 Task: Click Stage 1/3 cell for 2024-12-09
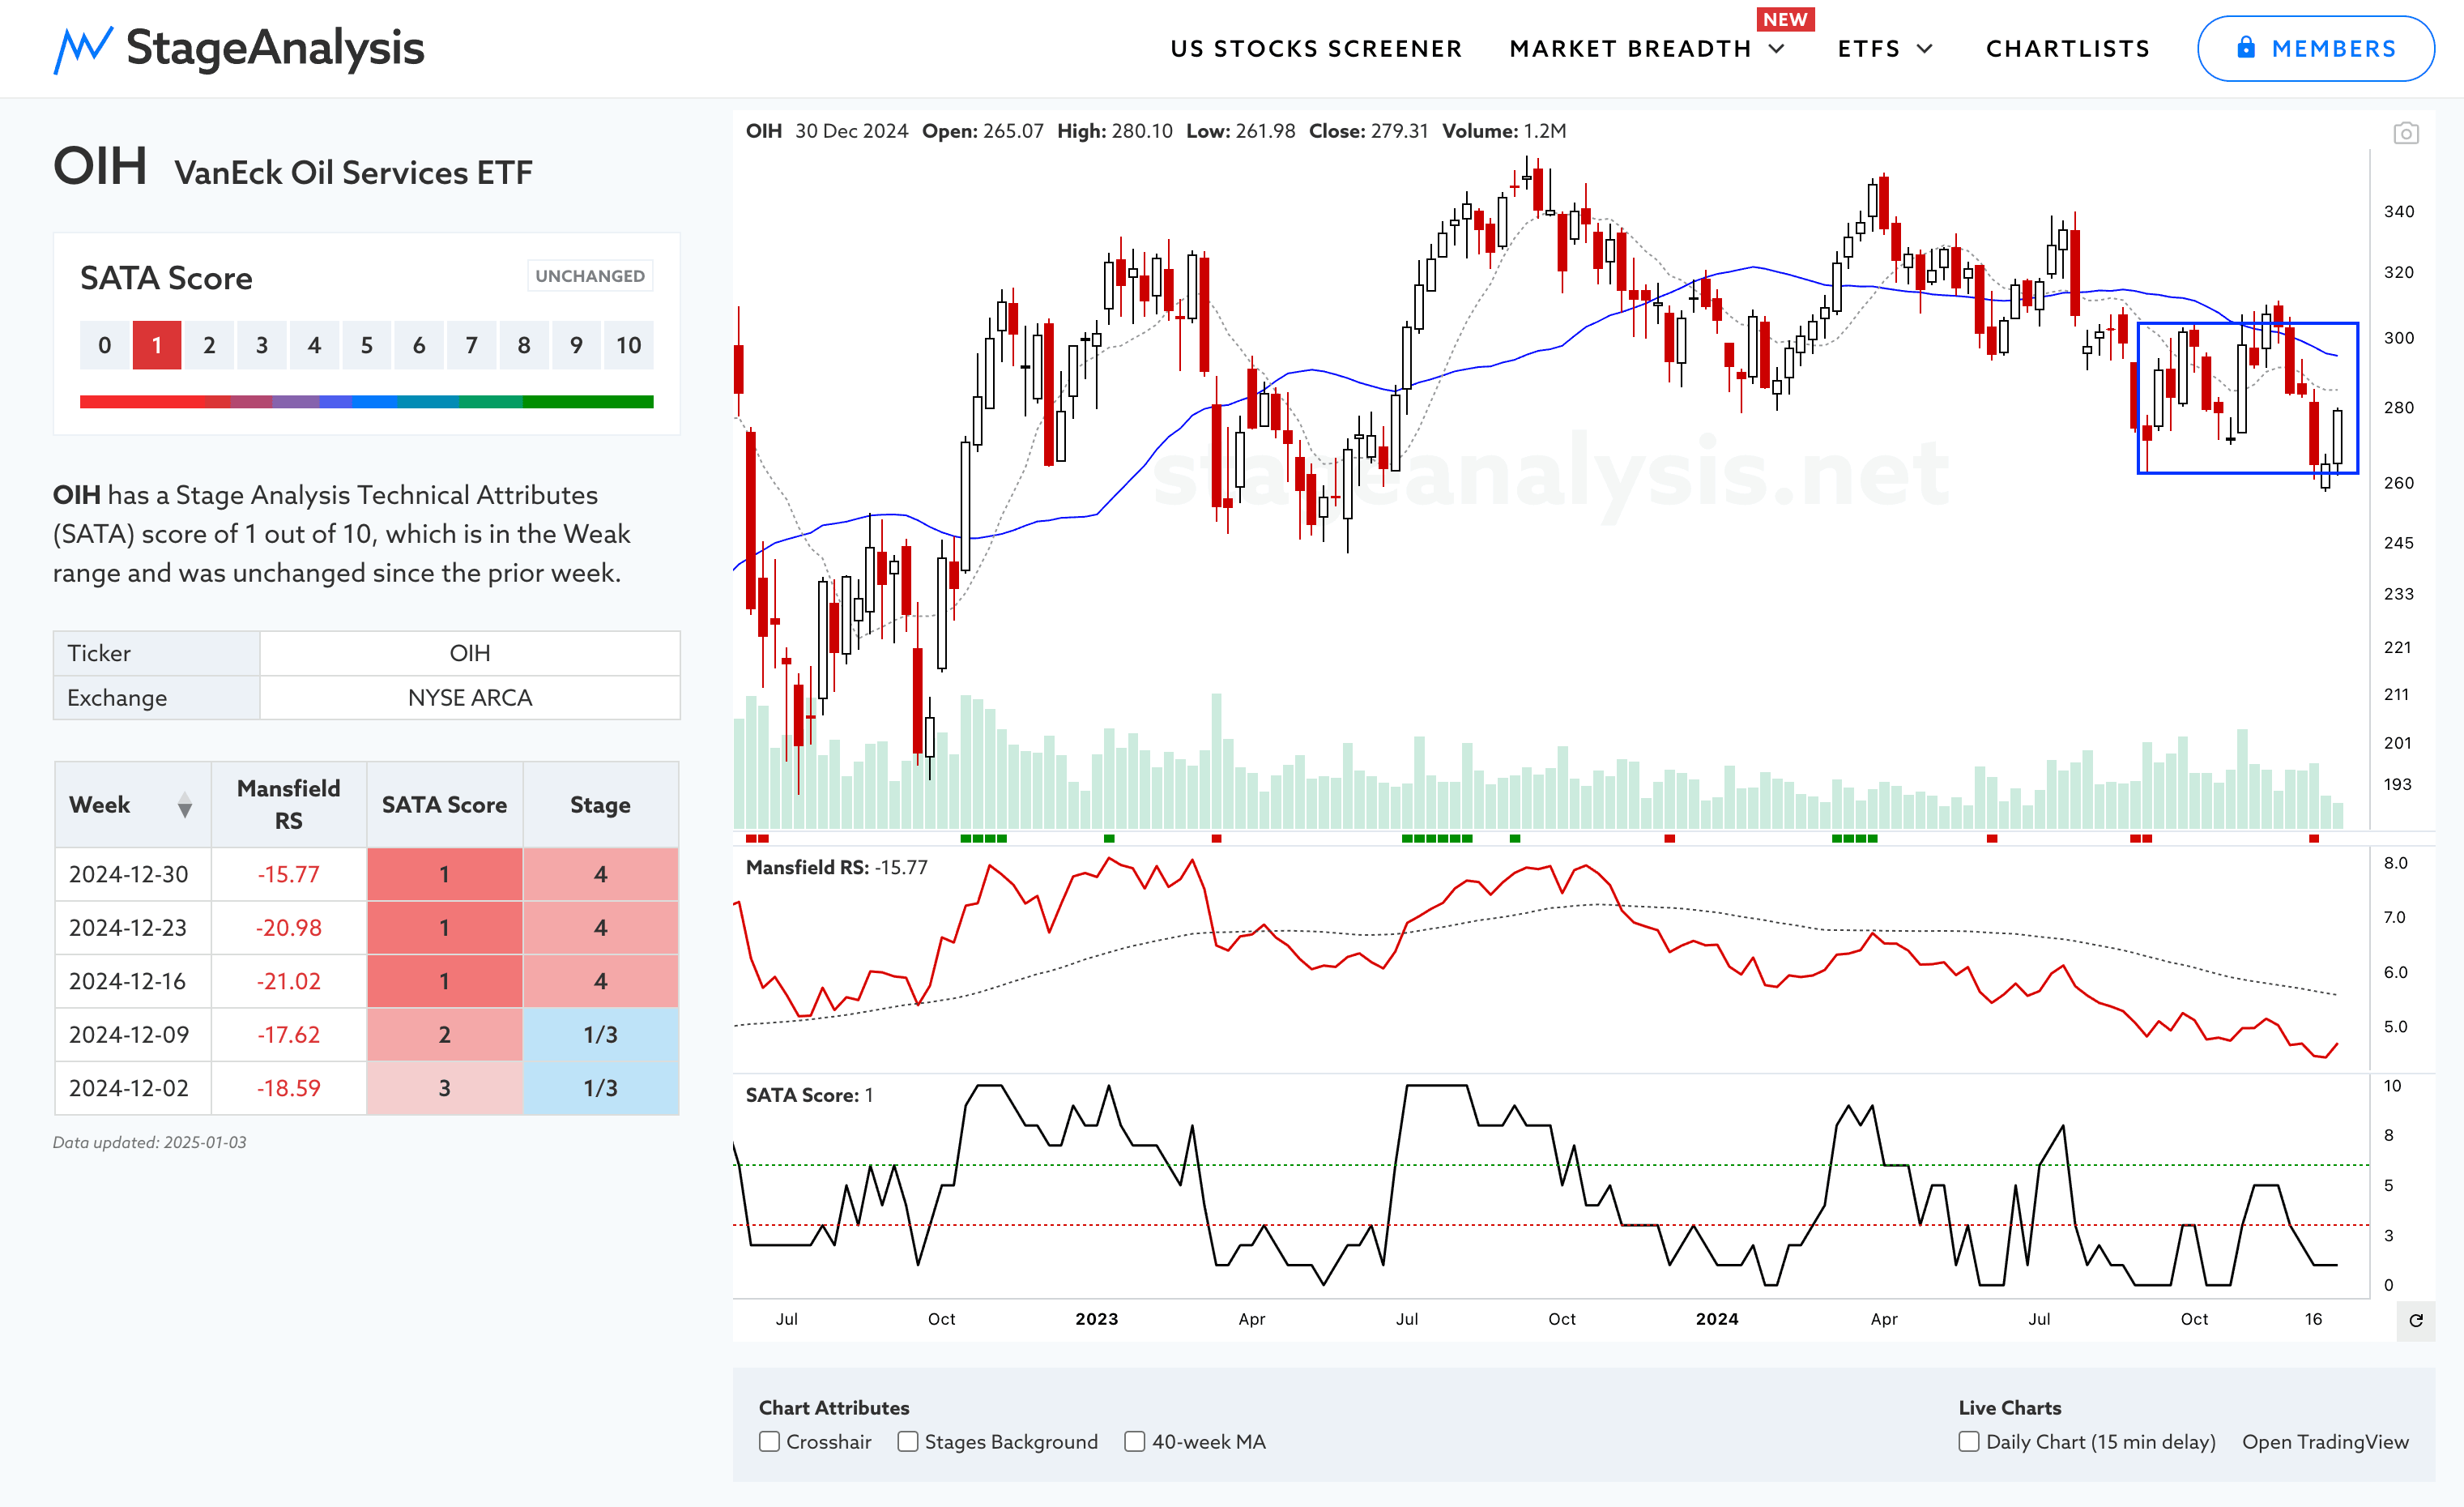pos(600,1035)
